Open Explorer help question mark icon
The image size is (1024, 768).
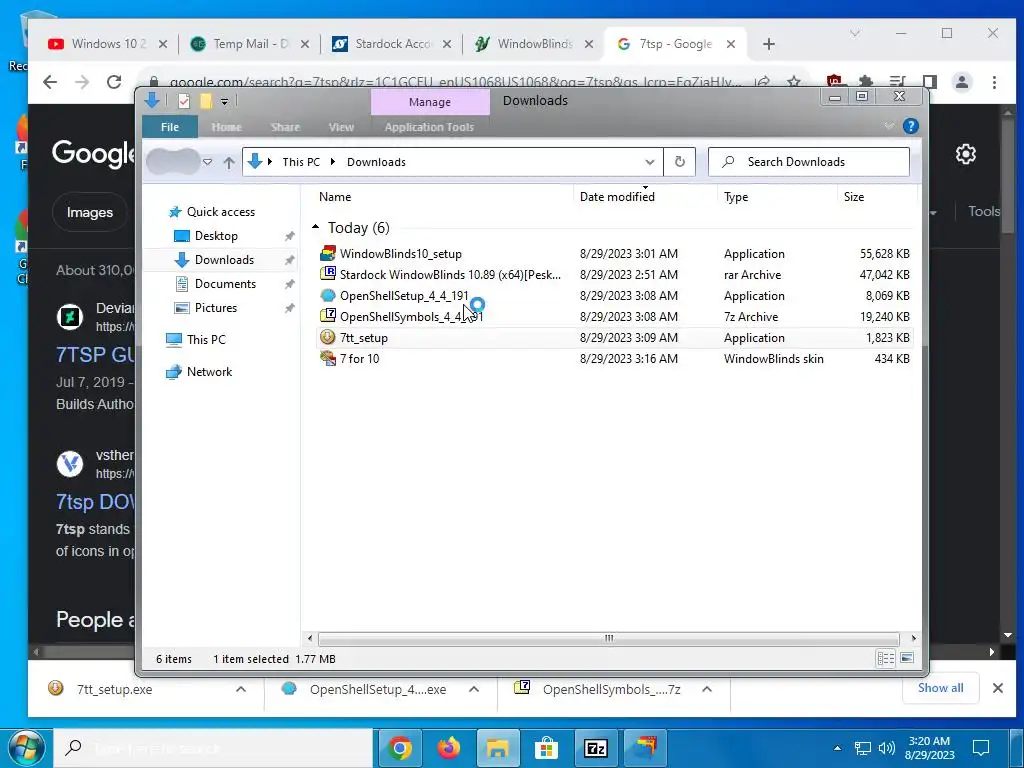coord(910,127)
